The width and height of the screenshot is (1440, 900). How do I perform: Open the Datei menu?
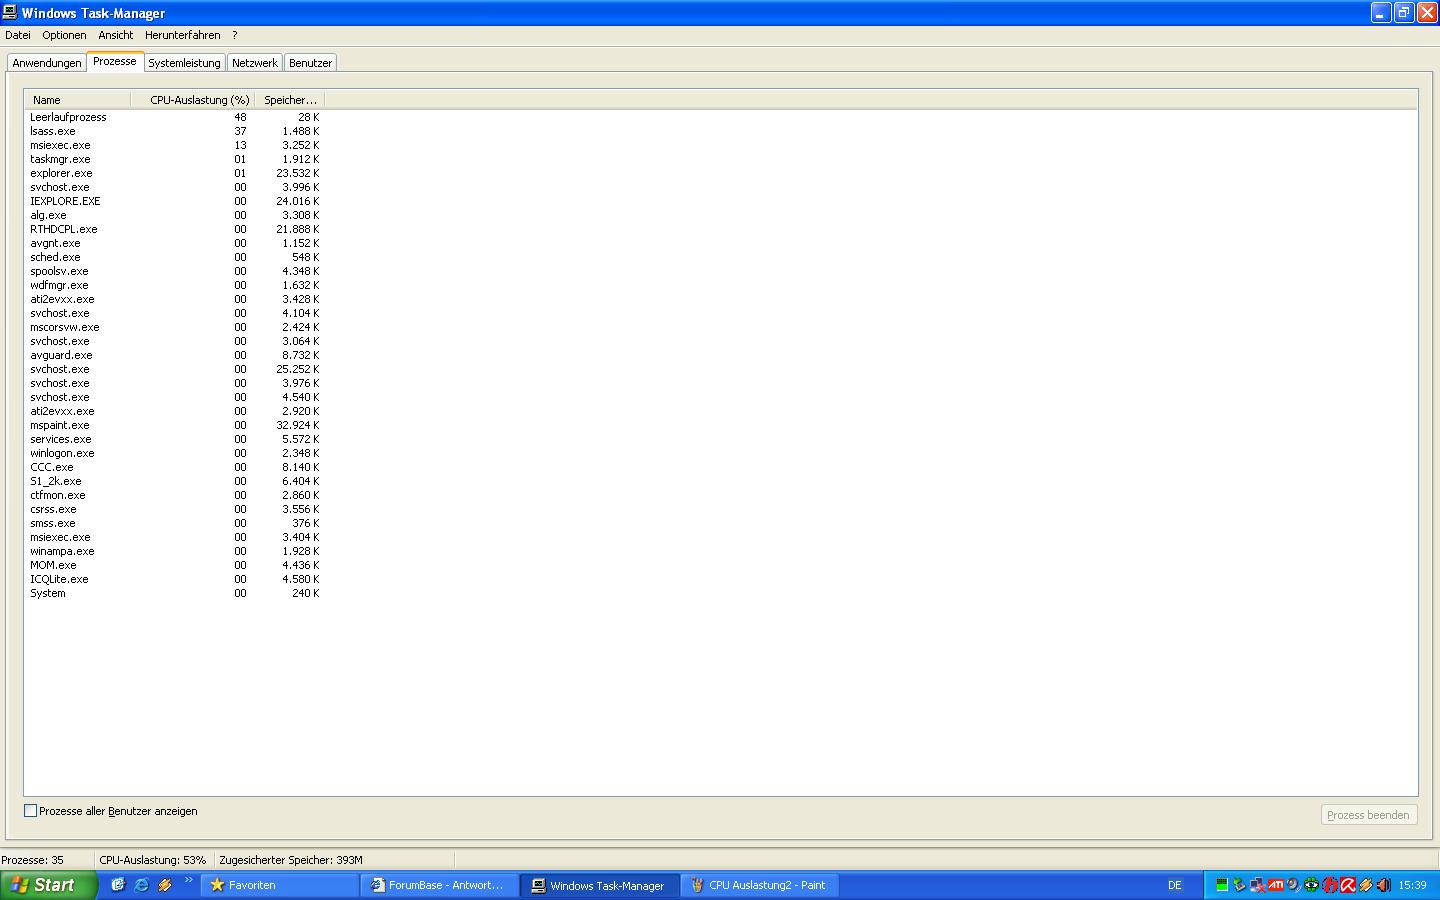[18, 35]
